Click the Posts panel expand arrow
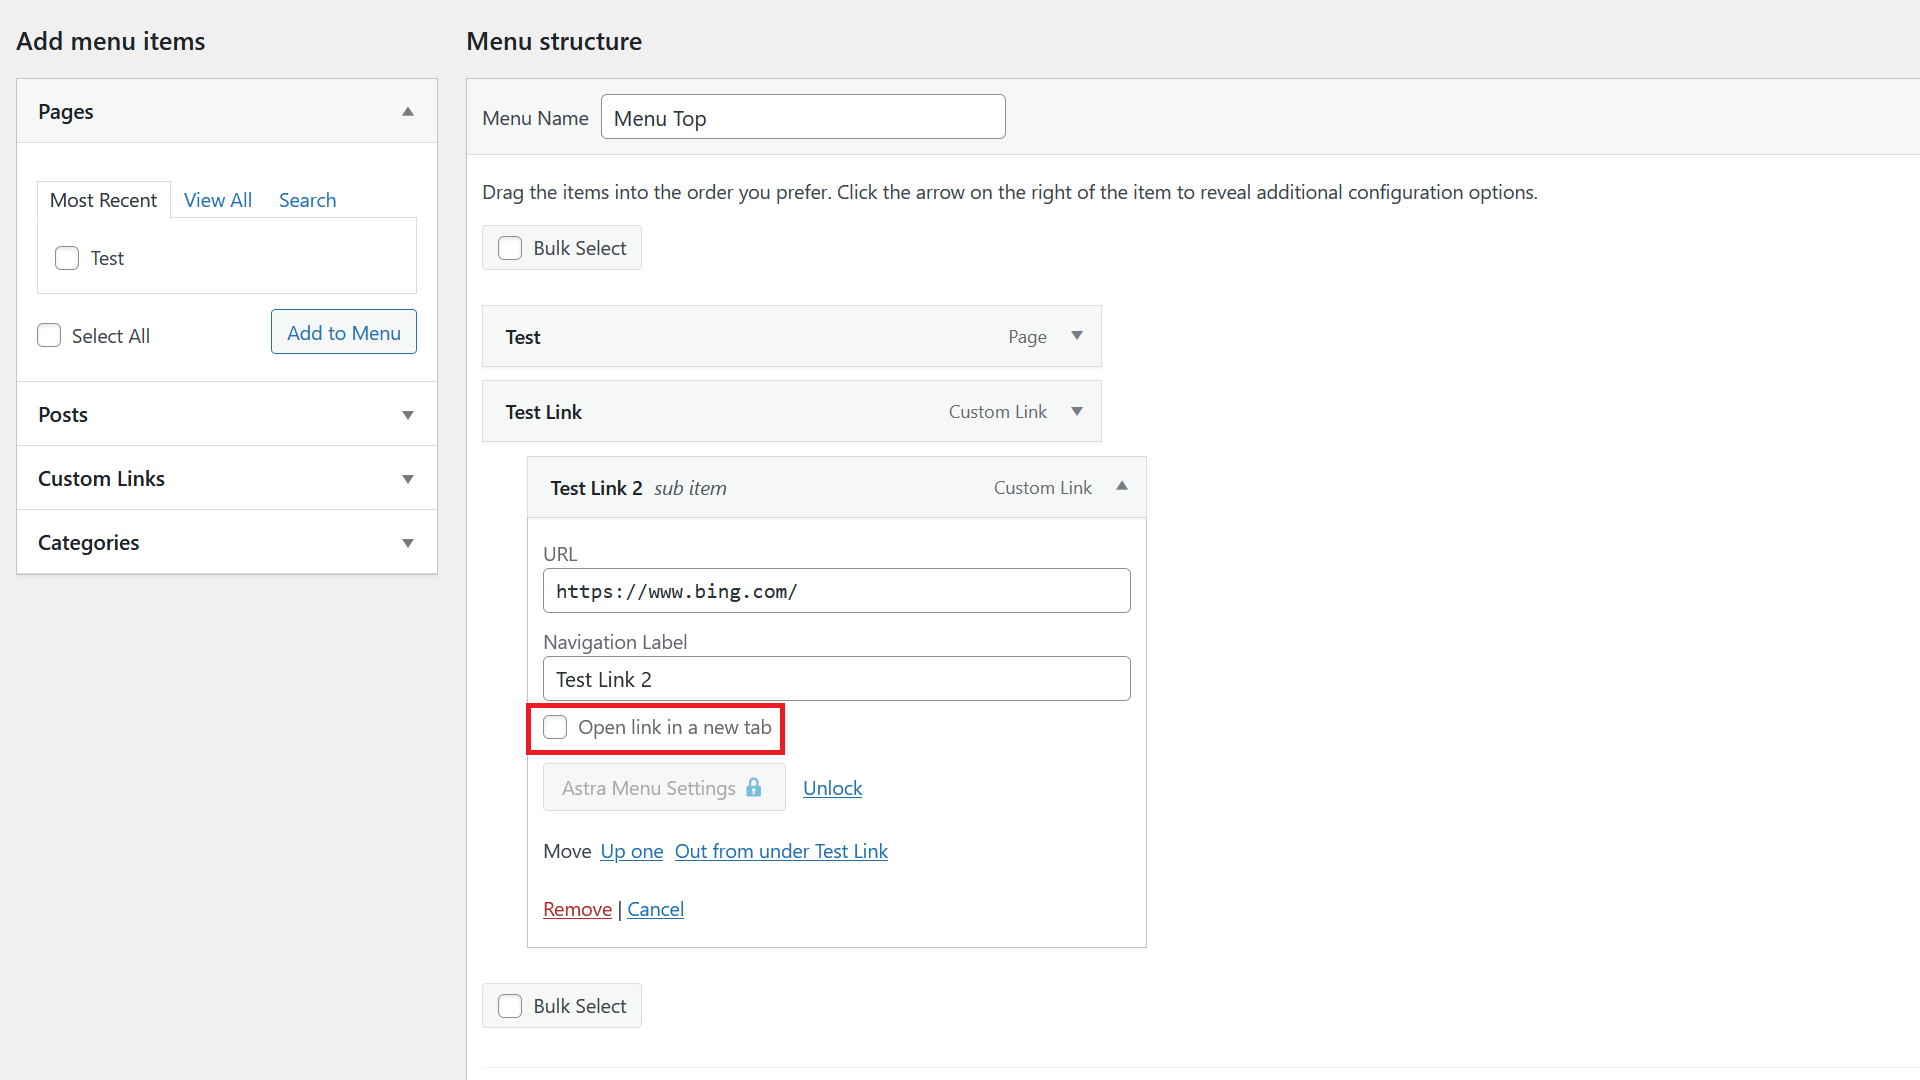The image size is (1920, 1080). (x=407, y=415)
